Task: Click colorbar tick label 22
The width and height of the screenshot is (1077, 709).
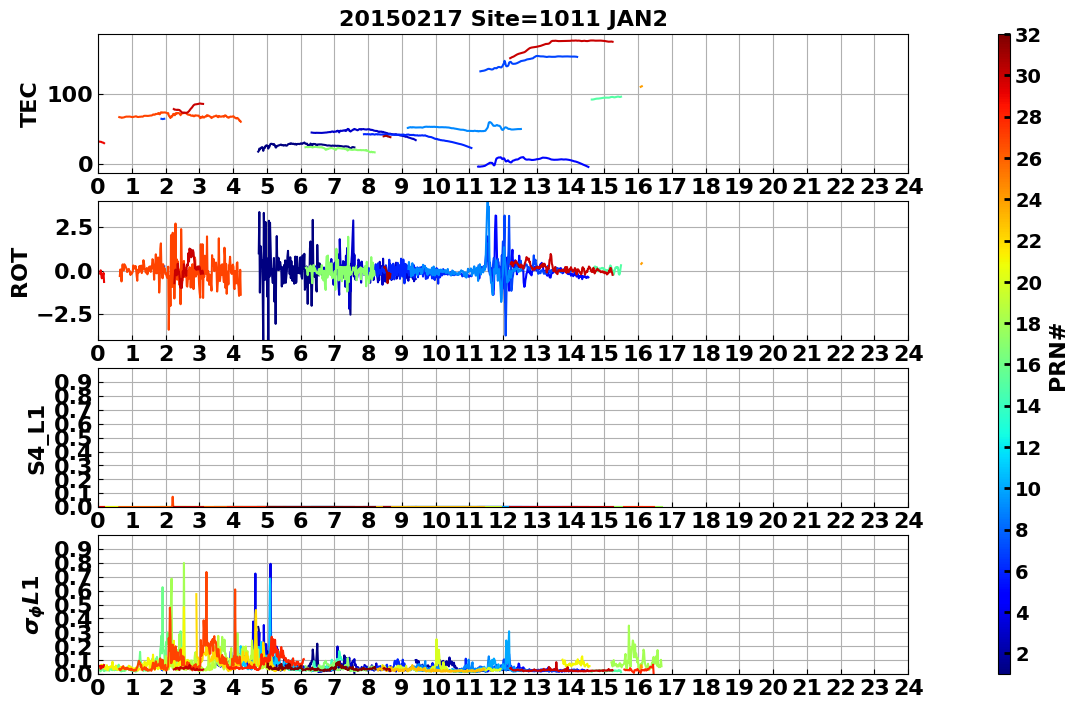Action: tap(1028, 241)
